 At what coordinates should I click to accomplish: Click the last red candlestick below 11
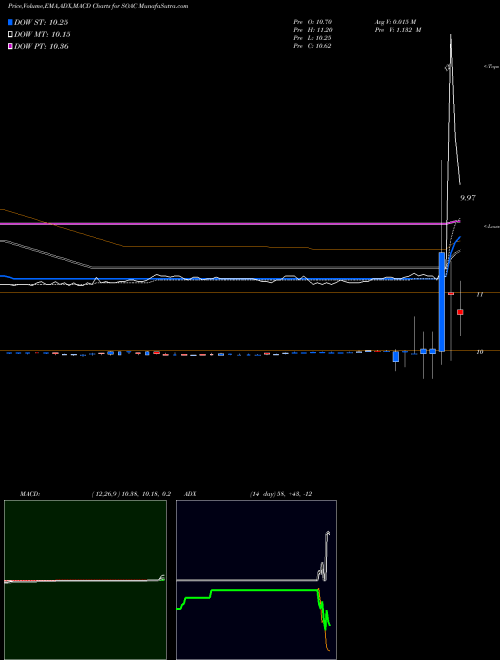coord(460,312)
